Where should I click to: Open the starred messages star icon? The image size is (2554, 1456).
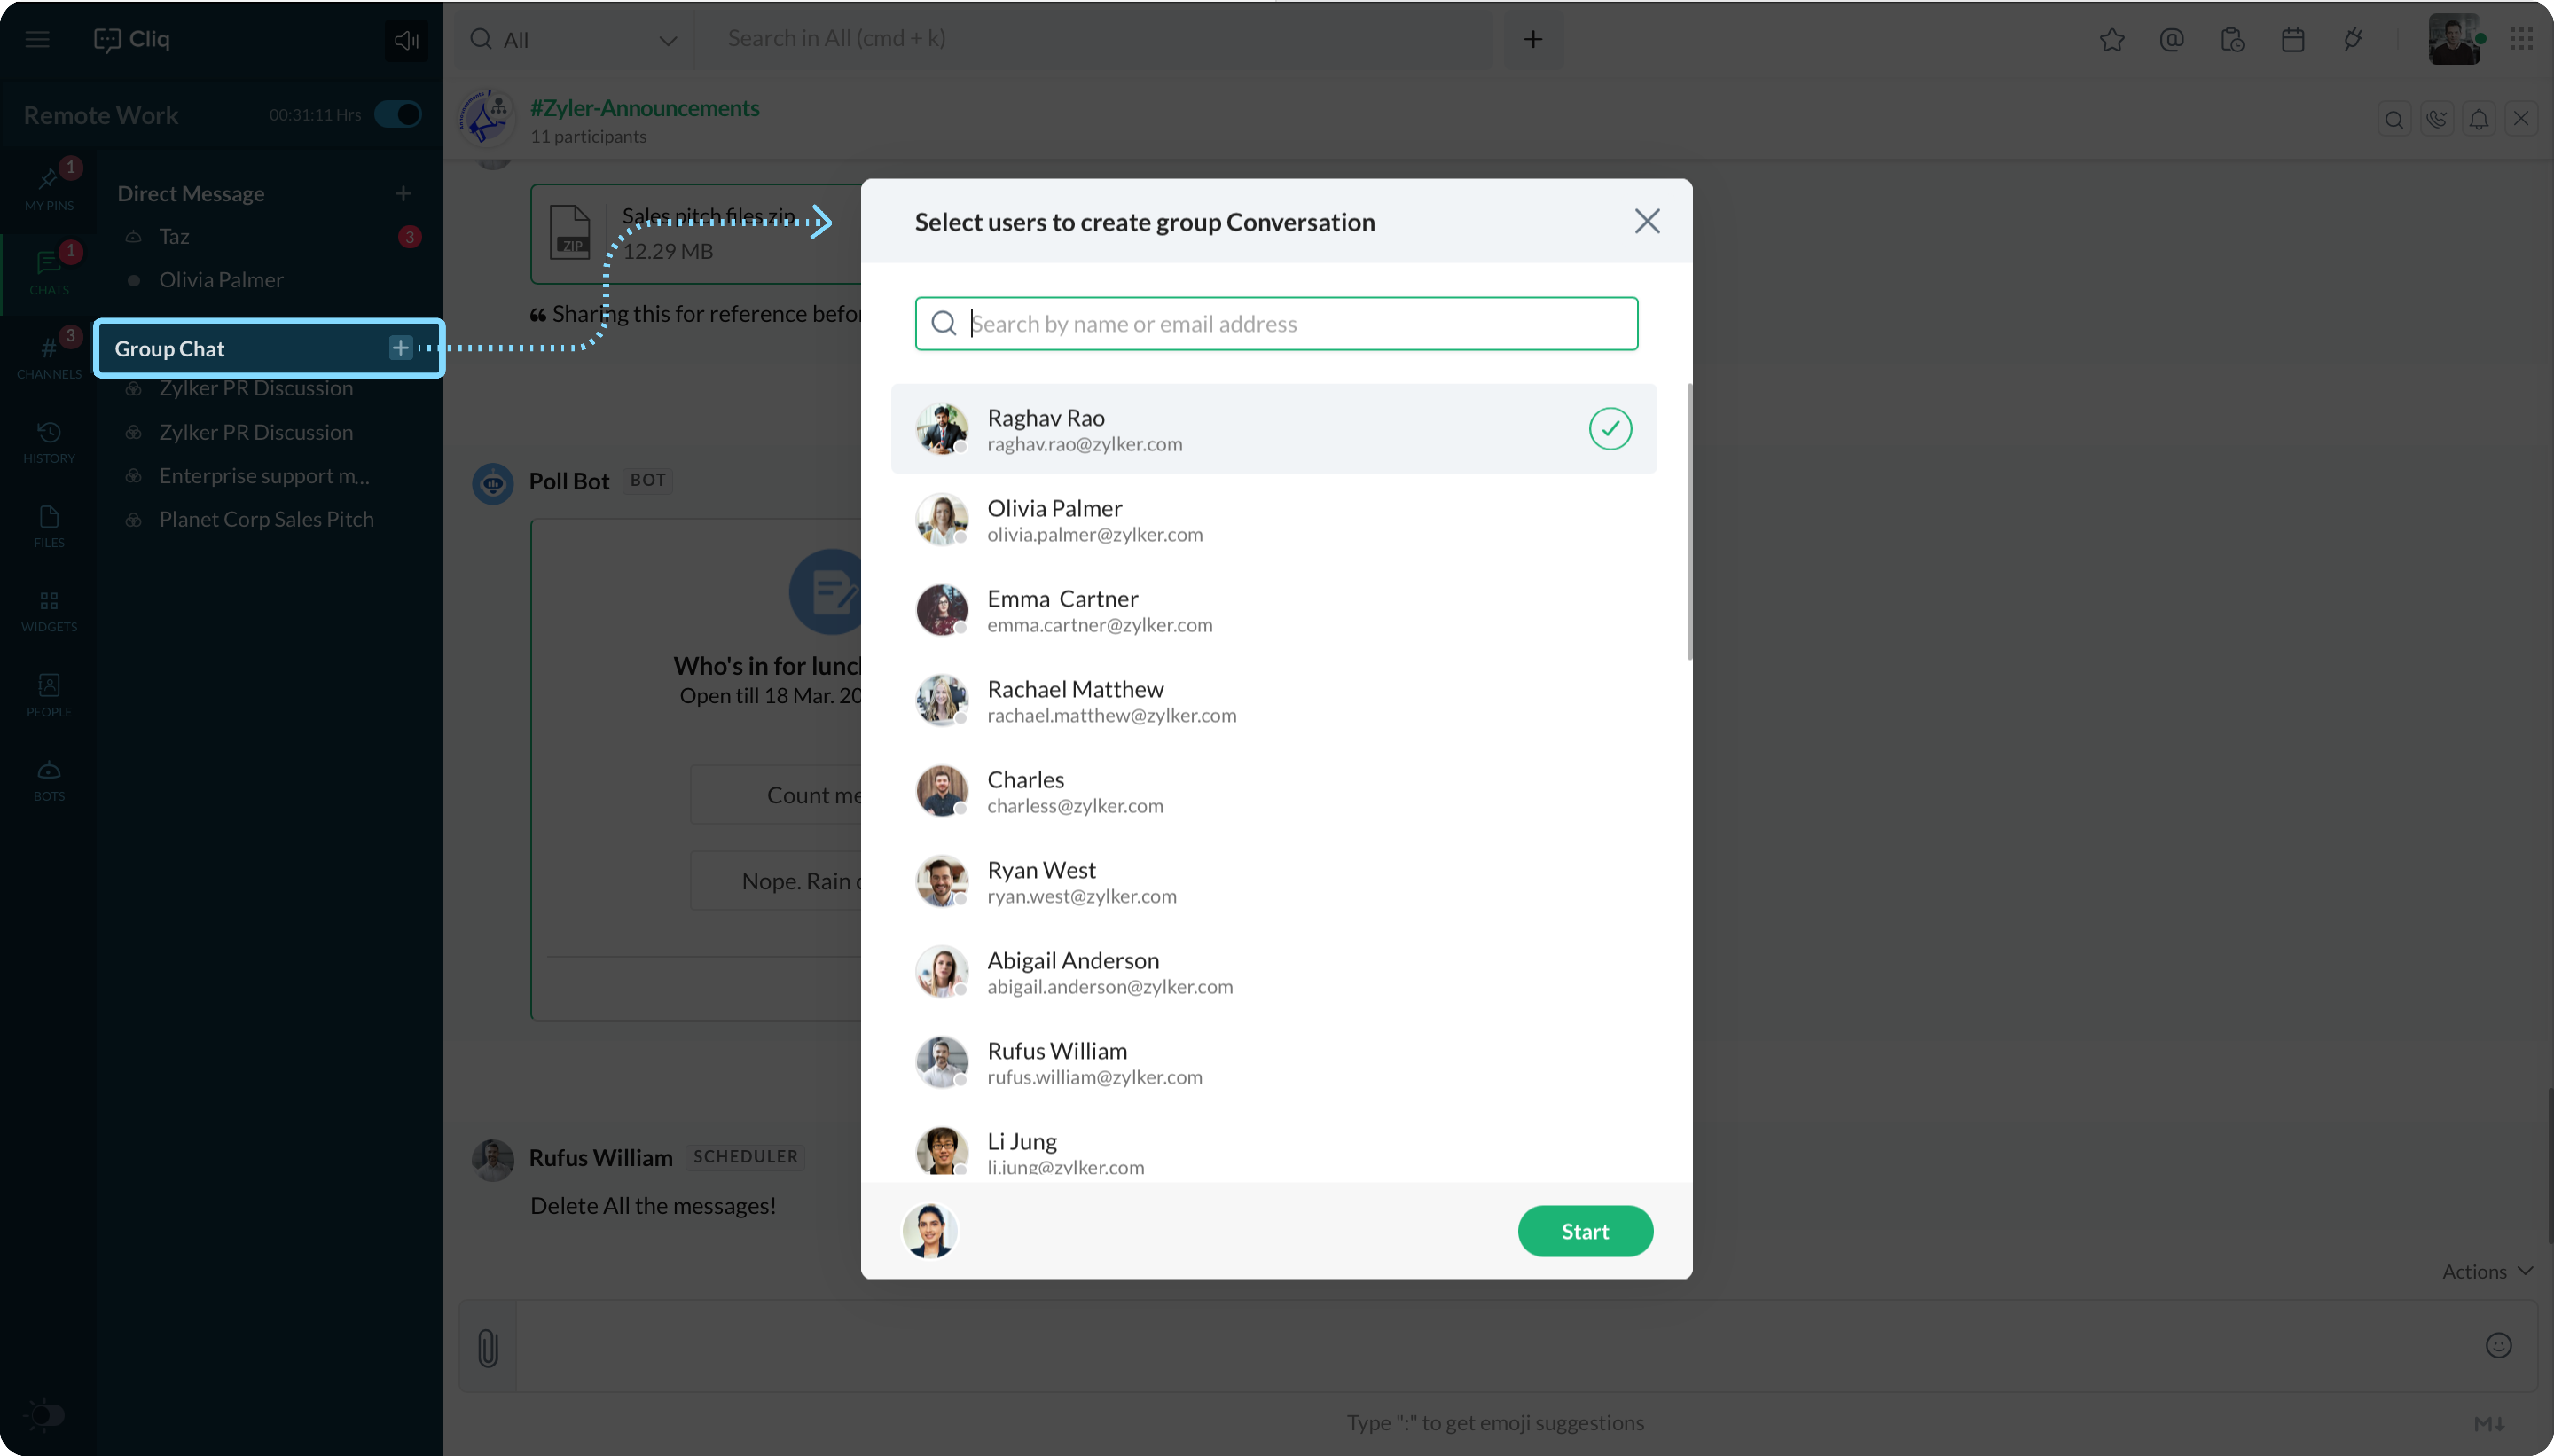click(x=2111, y=39)
